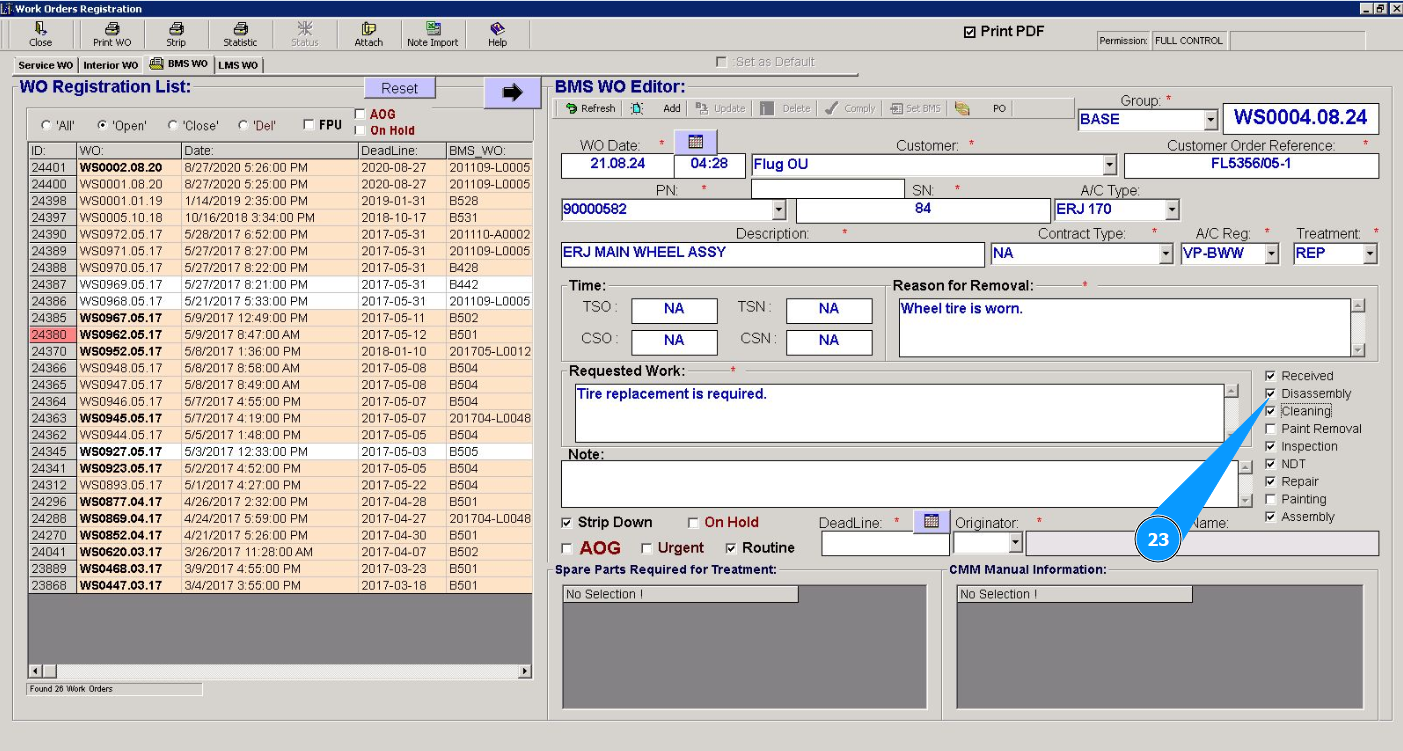Click the PO icon in editor toolbar
The height and width of the screenshot is (751, 1403).
(x=962, y=108)
